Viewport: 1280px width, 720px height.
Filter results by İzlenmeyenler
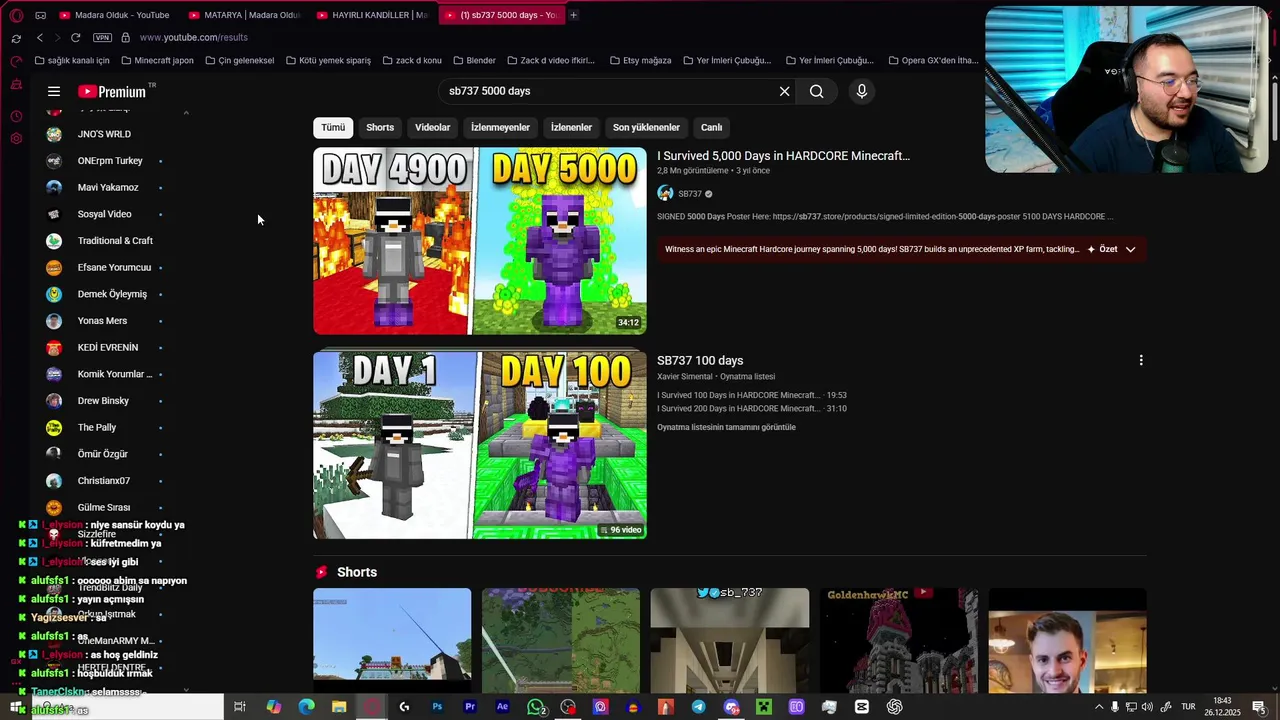click(500, 127)
